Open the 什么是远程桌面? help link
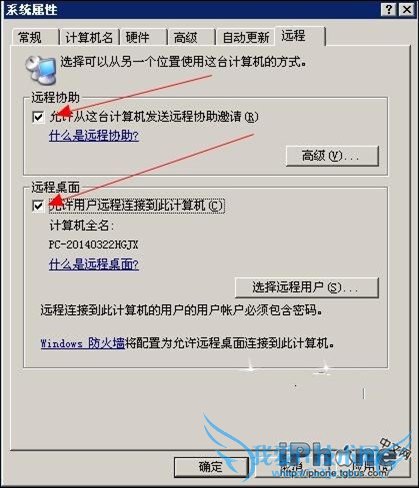Screen dimensions: 419x488 [94, 265]
